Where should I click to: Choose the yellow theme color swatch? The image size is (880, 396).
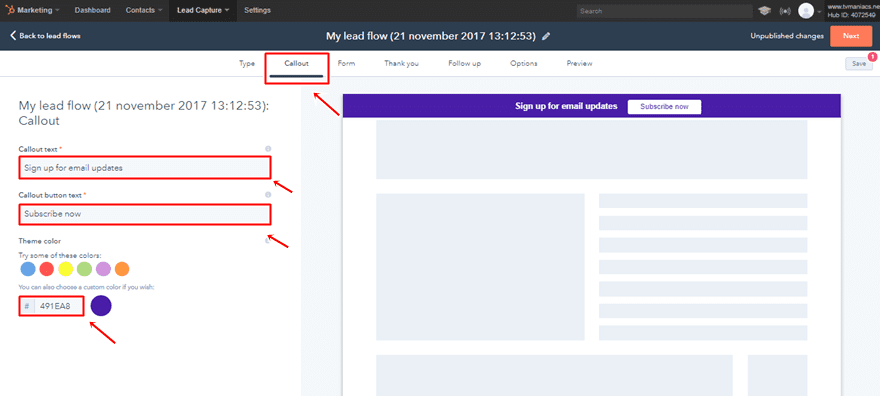click(x=66, y=269)
